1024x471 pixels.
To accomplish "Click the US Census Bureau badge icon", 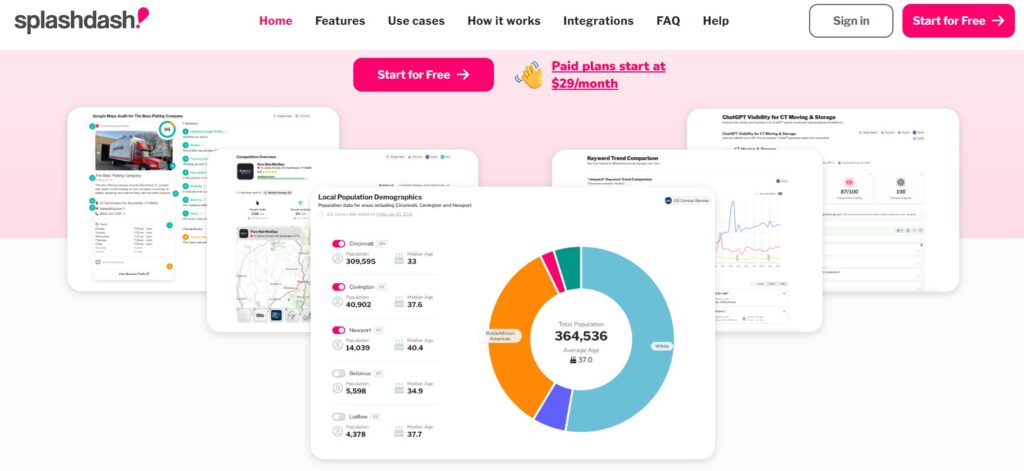I will click(668, 200).
